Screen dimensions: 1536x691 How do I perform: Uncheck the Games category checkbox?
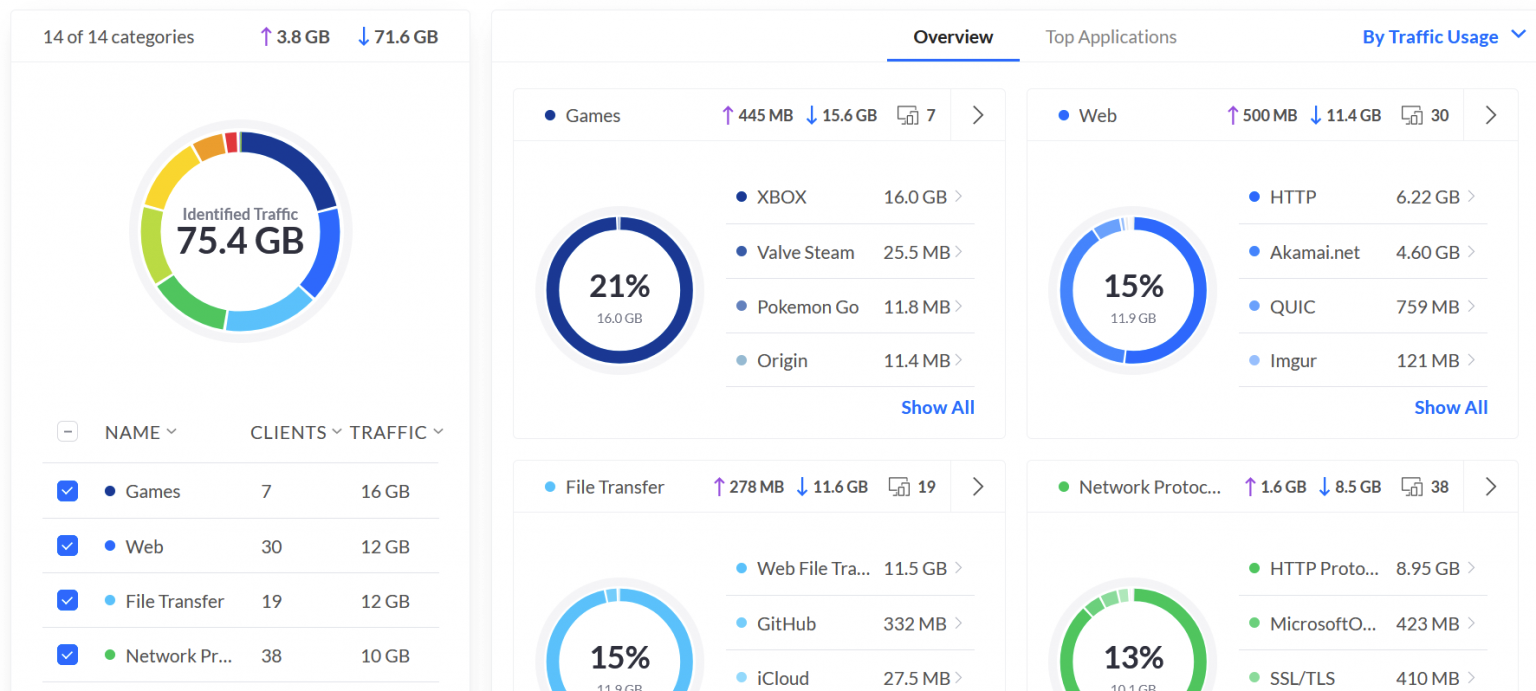click(x=67, y=491)
